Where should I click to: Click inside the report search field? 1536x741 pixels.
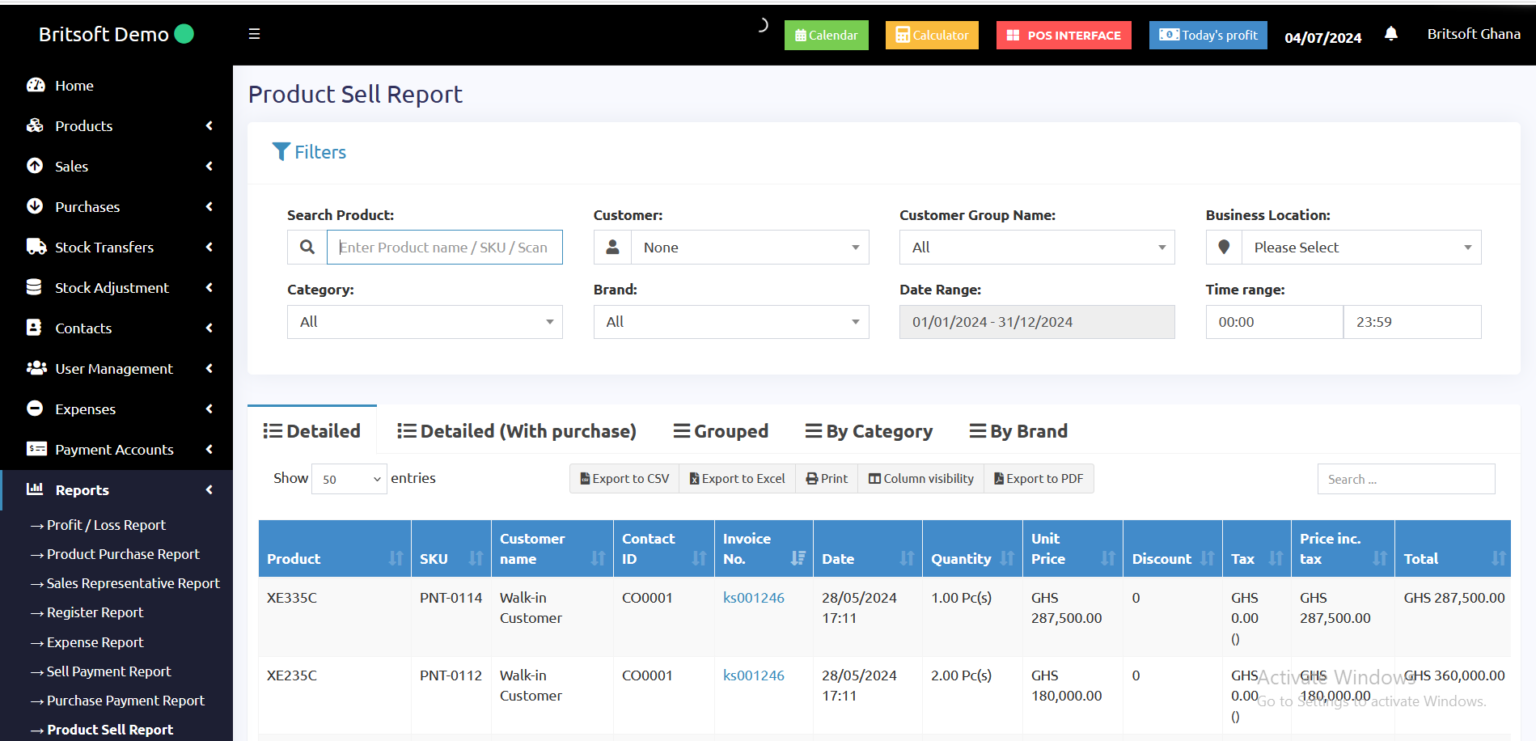tap(1406, 479)
